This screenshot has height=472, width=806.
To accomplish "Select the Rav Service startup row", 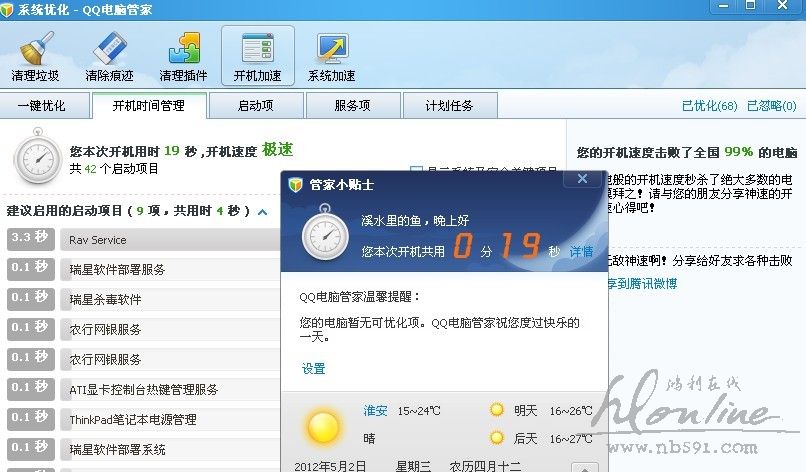I will click(x=170, y=240).
